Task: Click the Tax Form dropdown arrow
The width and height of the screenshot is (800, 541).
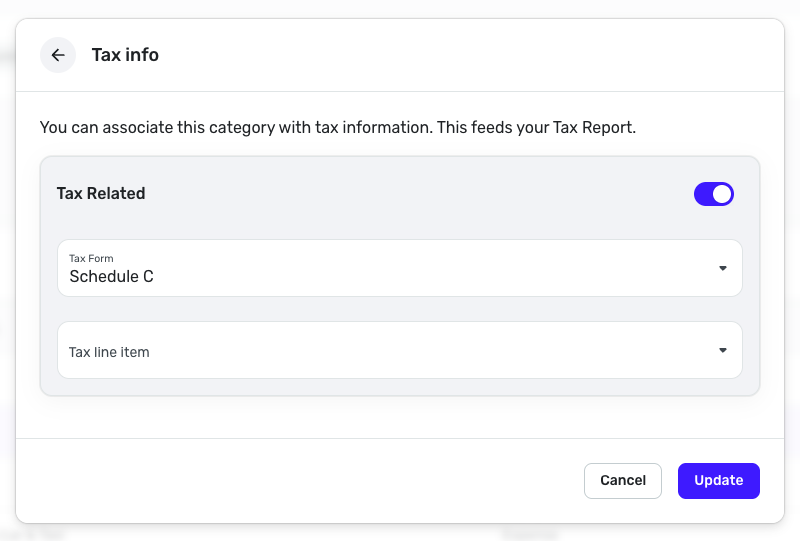Action: coord(722,268)
